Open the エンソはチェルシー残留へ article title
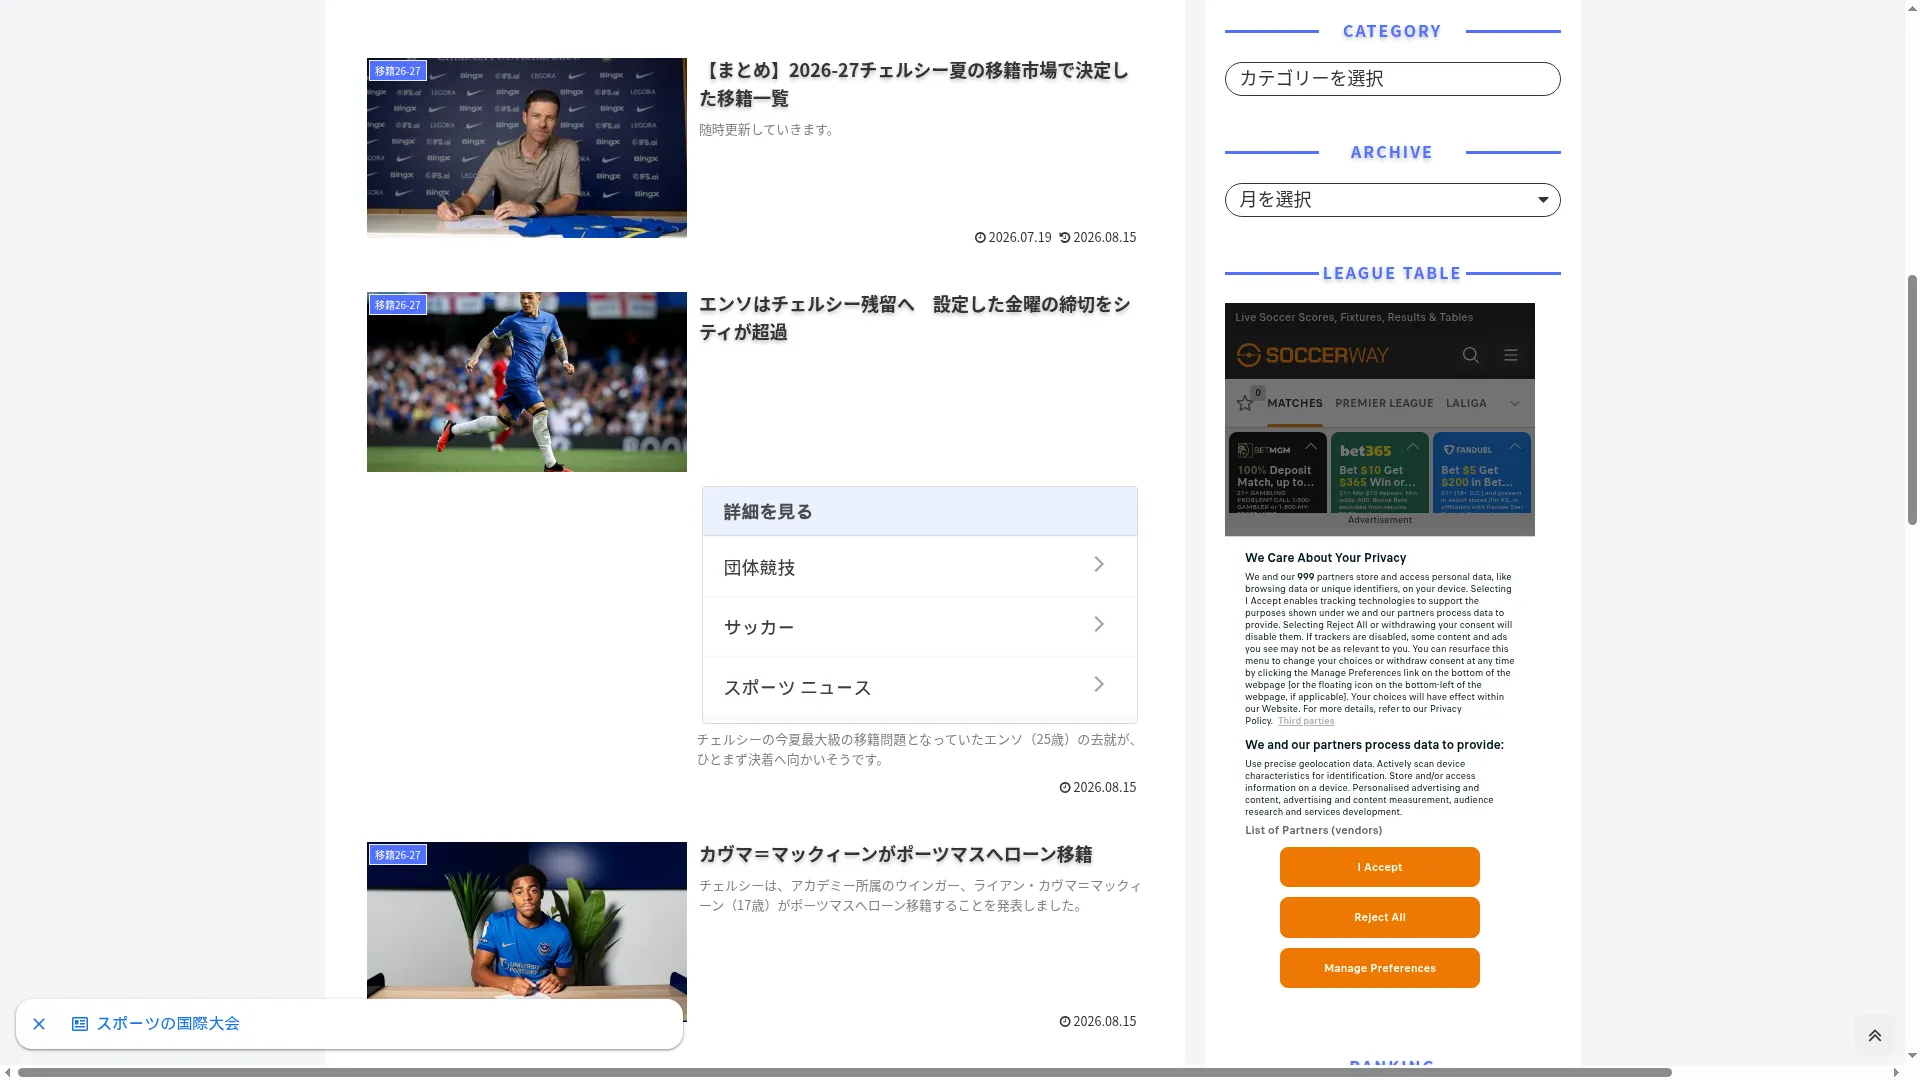 point(914,318)
